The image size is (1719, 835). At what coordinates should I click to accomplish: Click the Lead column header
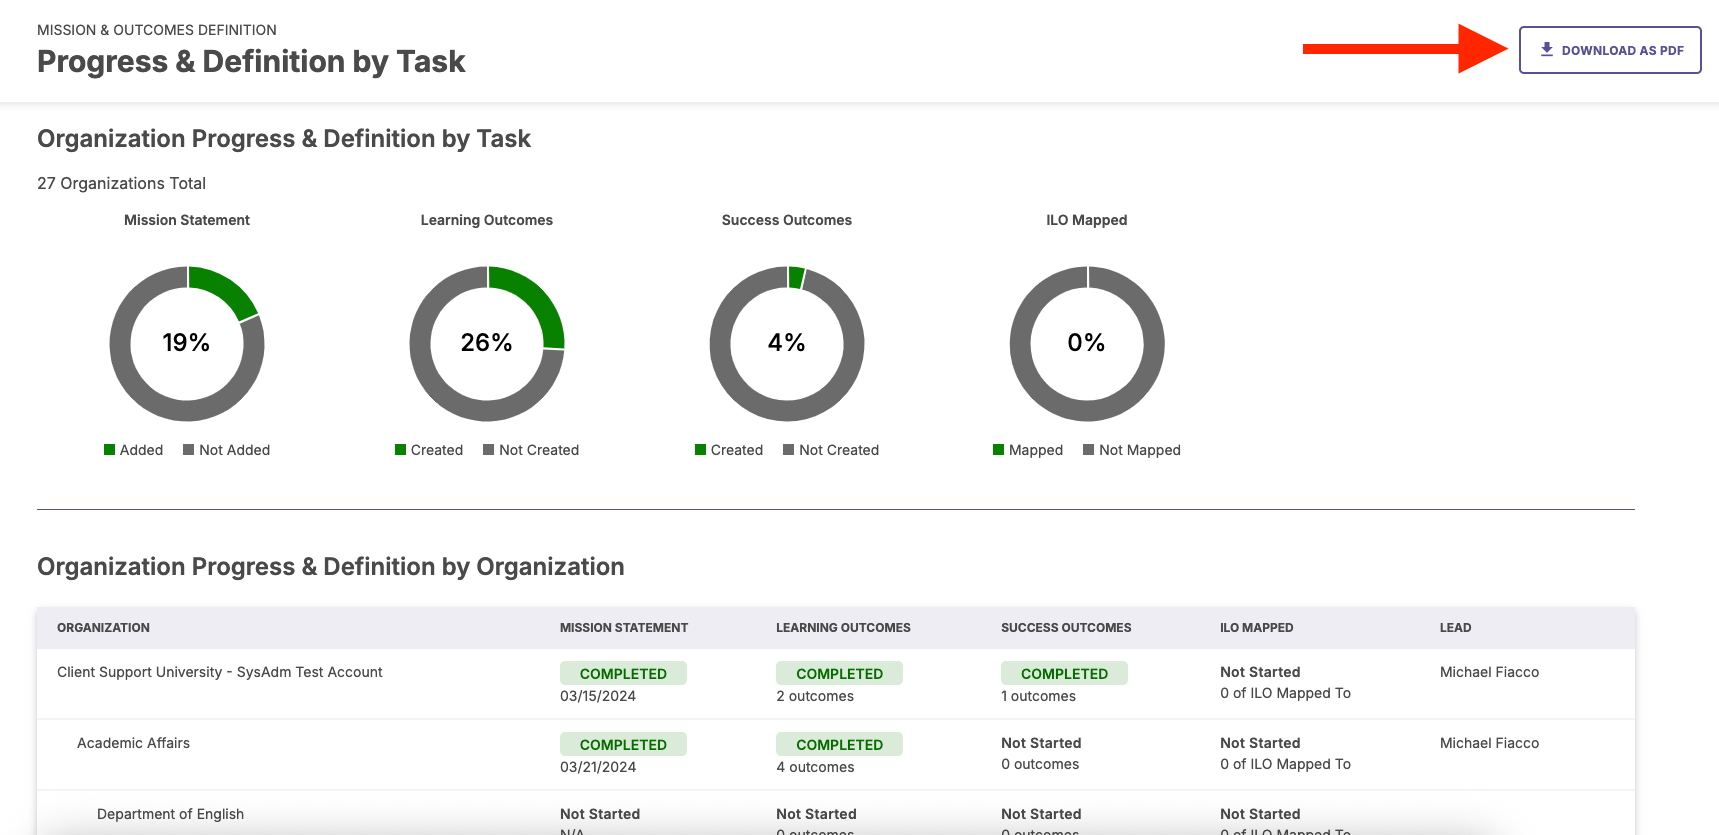point(1455,628)
